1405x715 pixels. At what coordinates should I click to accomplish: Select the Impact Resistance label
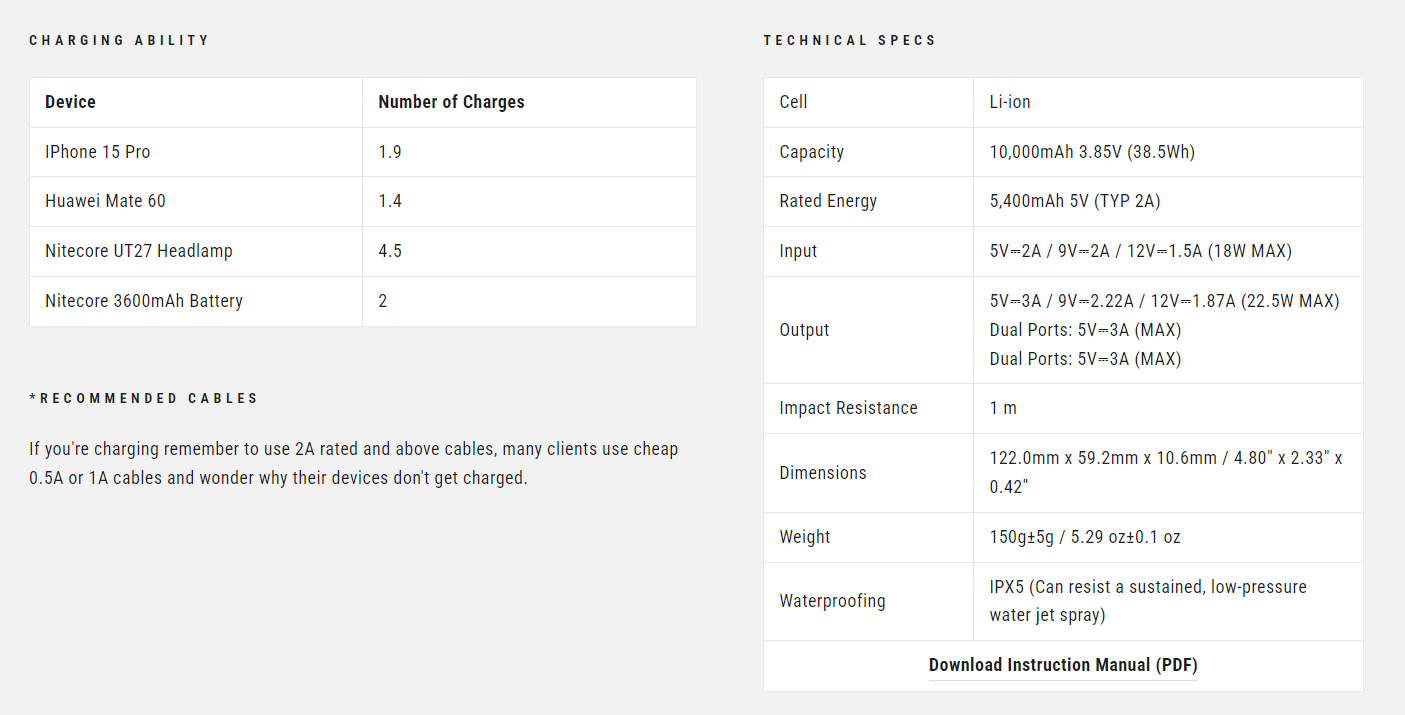click(x=848, y=408)
